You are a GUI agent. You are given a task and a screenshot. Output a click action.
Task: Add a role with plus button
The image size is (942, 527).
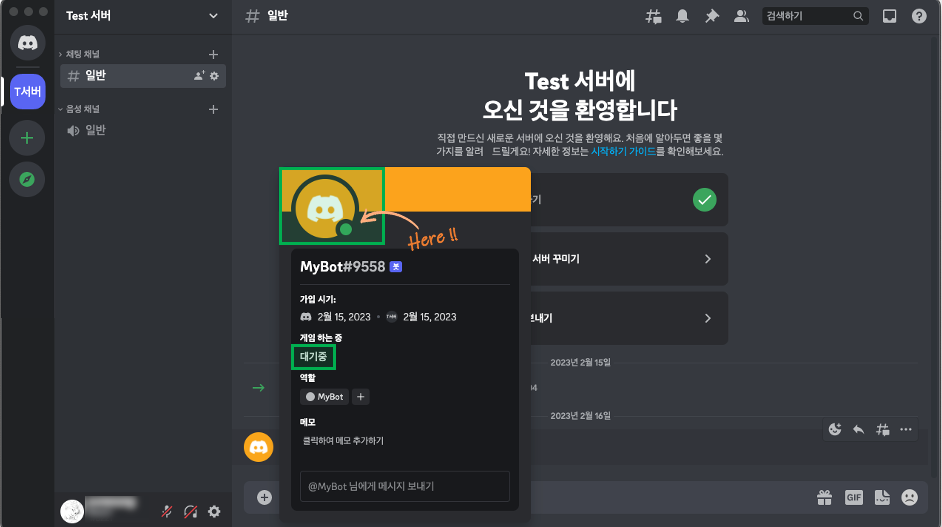360,397
